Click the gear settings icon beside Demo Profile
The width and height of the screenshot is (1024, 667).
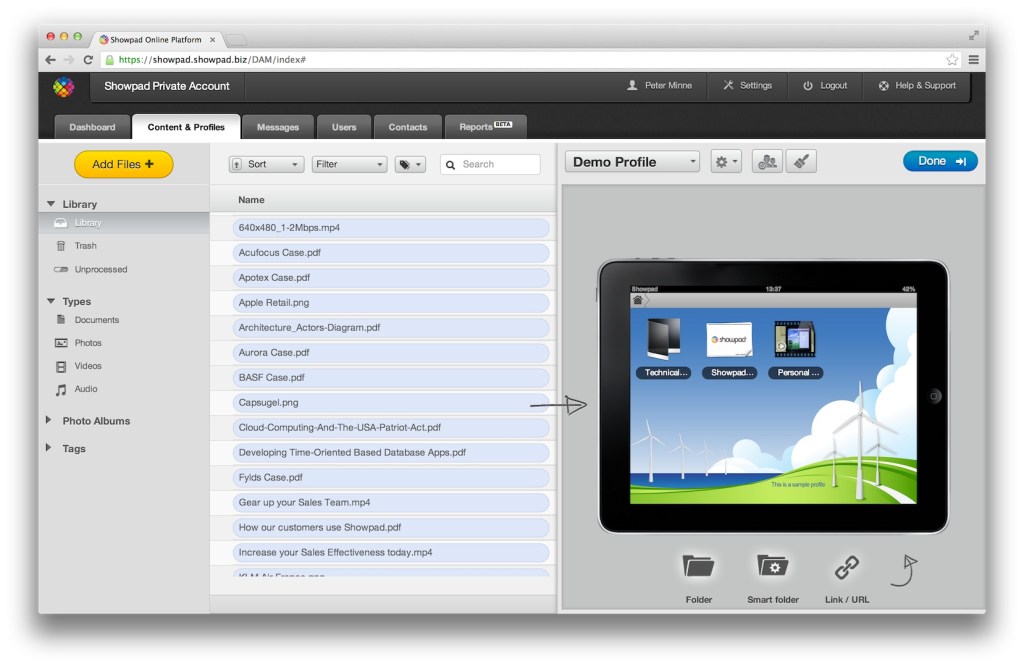tap(726, 162)
